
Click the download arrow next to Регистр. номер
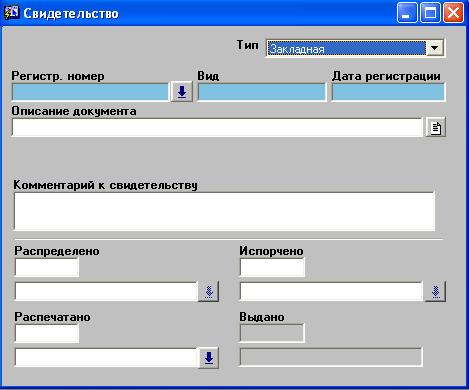(x=182, y=91)
